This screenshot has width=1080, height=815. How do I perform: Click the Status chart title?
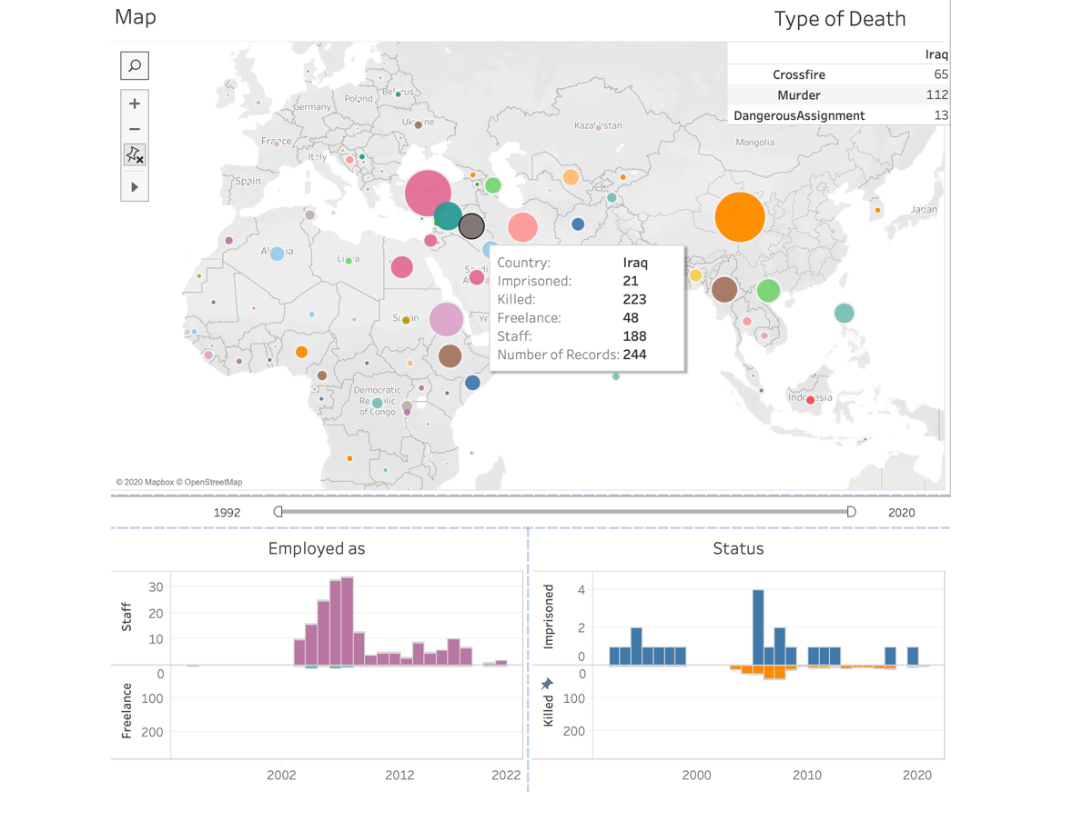click(x=738, y=548)
